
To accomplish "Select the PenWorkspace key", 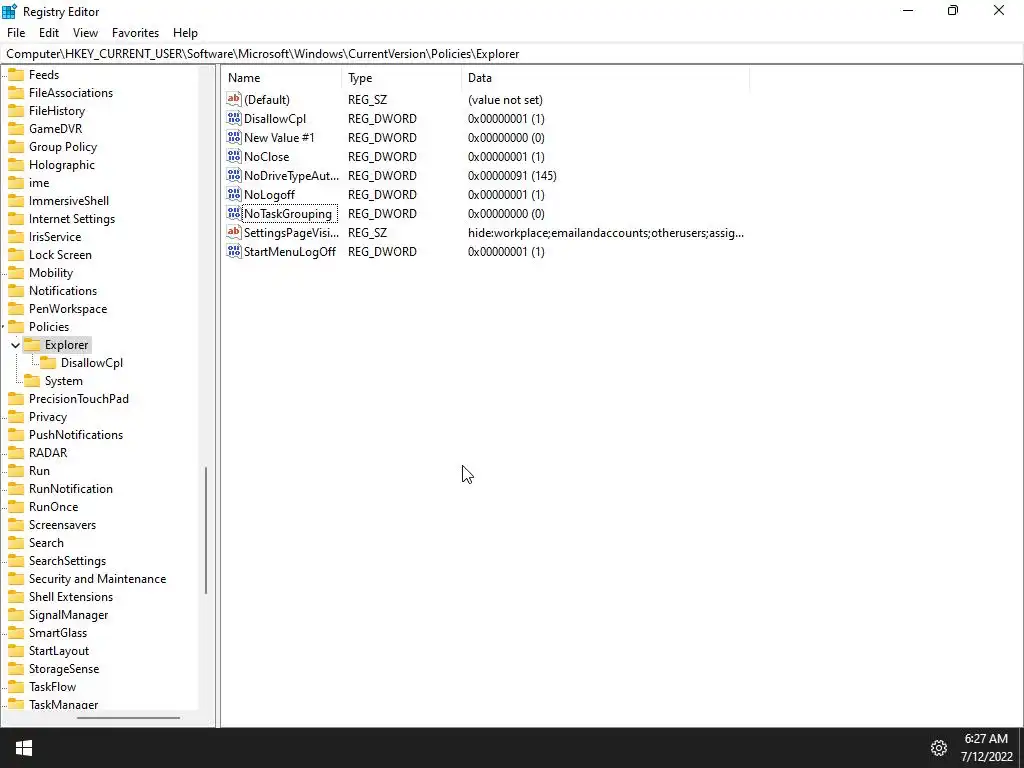I will (68, 309).
